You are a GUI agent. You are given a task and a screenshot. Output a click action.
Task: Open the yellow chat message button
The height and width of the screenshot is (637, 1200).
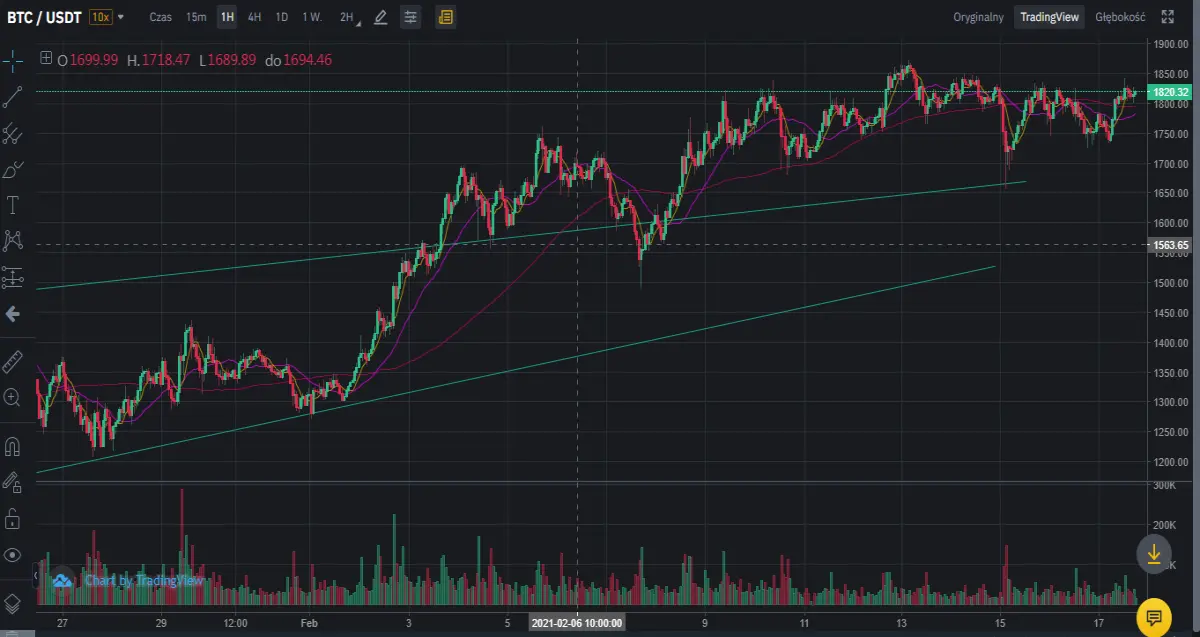pyautogui.click(x=1154, y=616)
